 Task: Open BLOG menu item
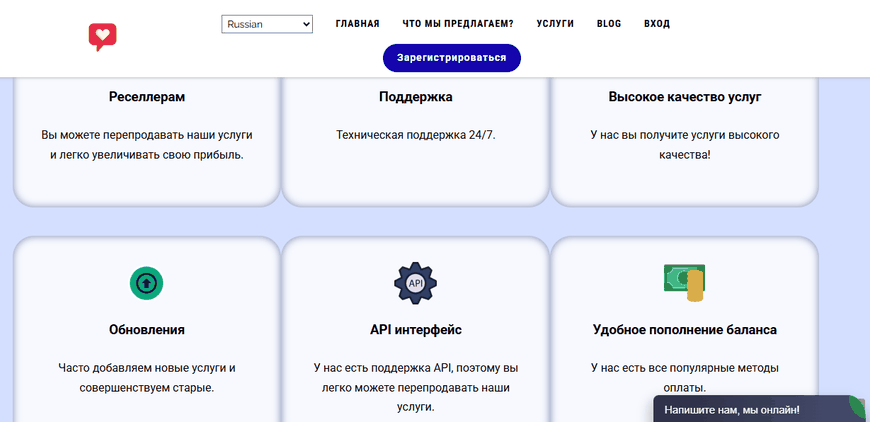(x=609, y=24)
